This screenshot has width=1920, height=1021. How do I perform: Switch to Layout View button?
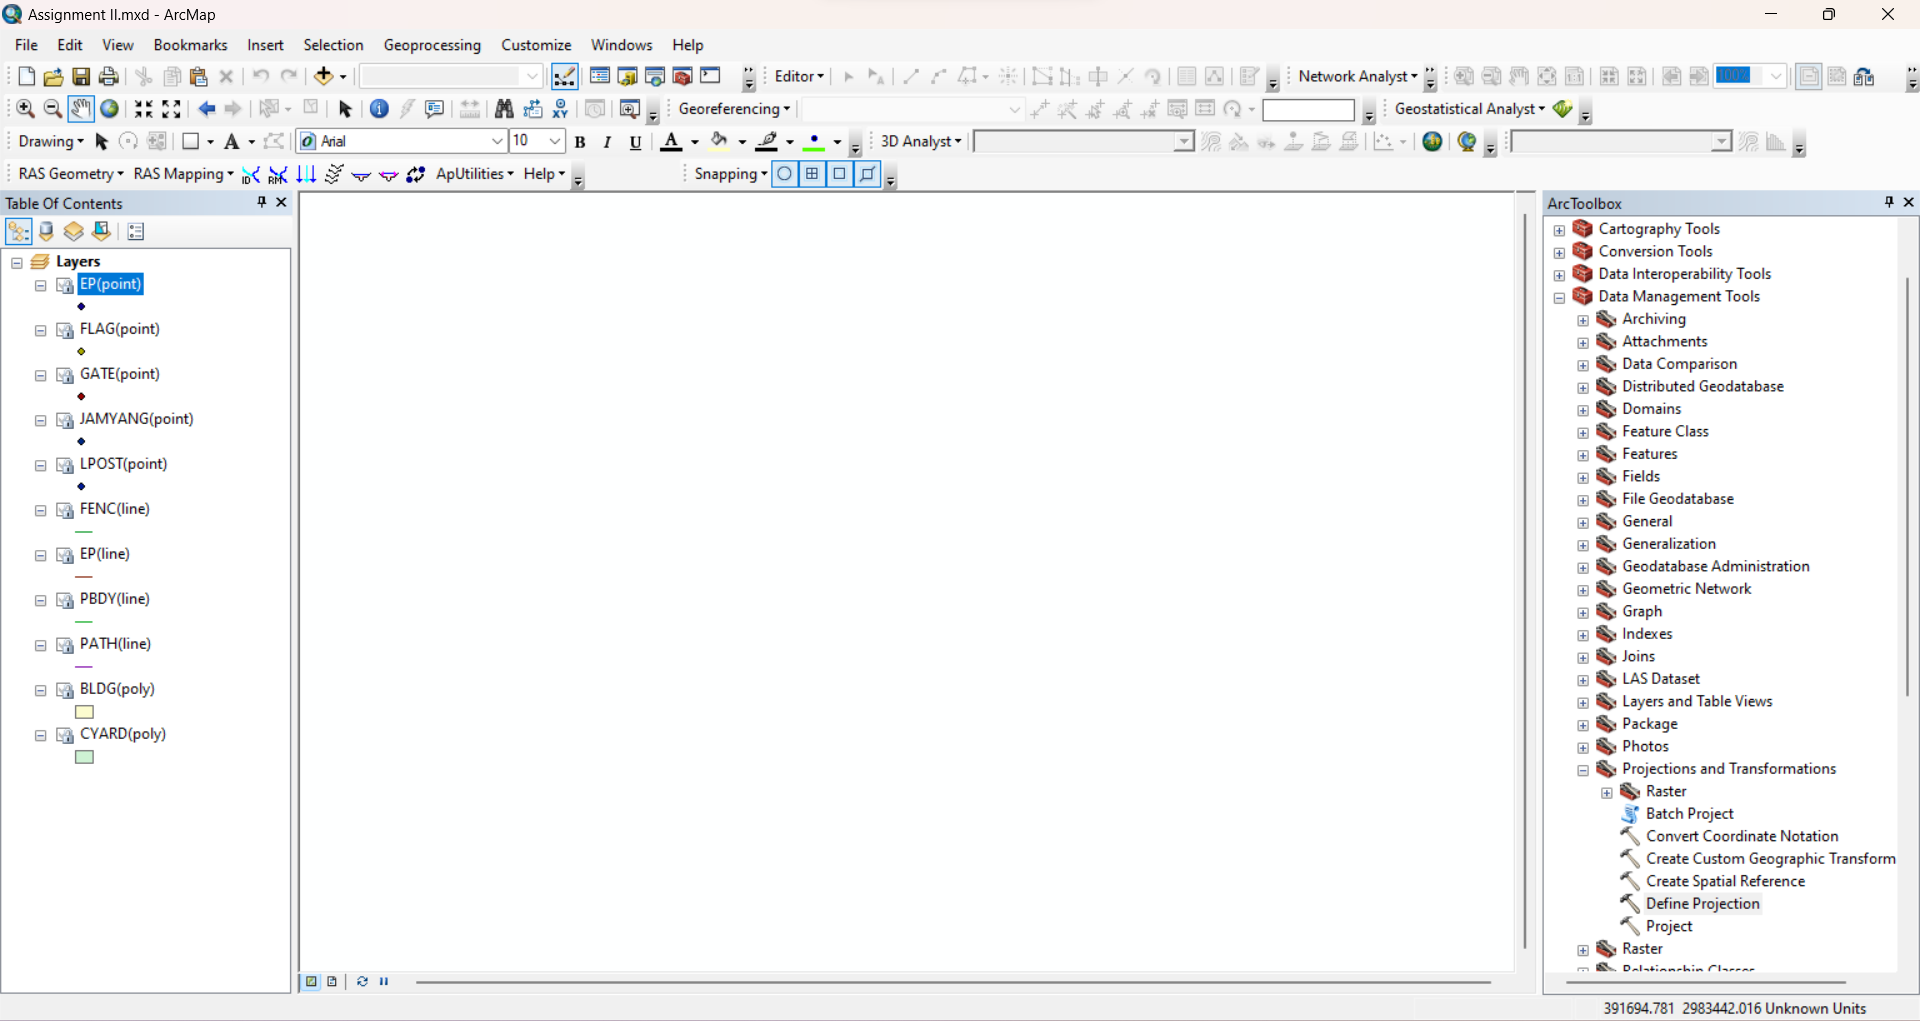332,982
